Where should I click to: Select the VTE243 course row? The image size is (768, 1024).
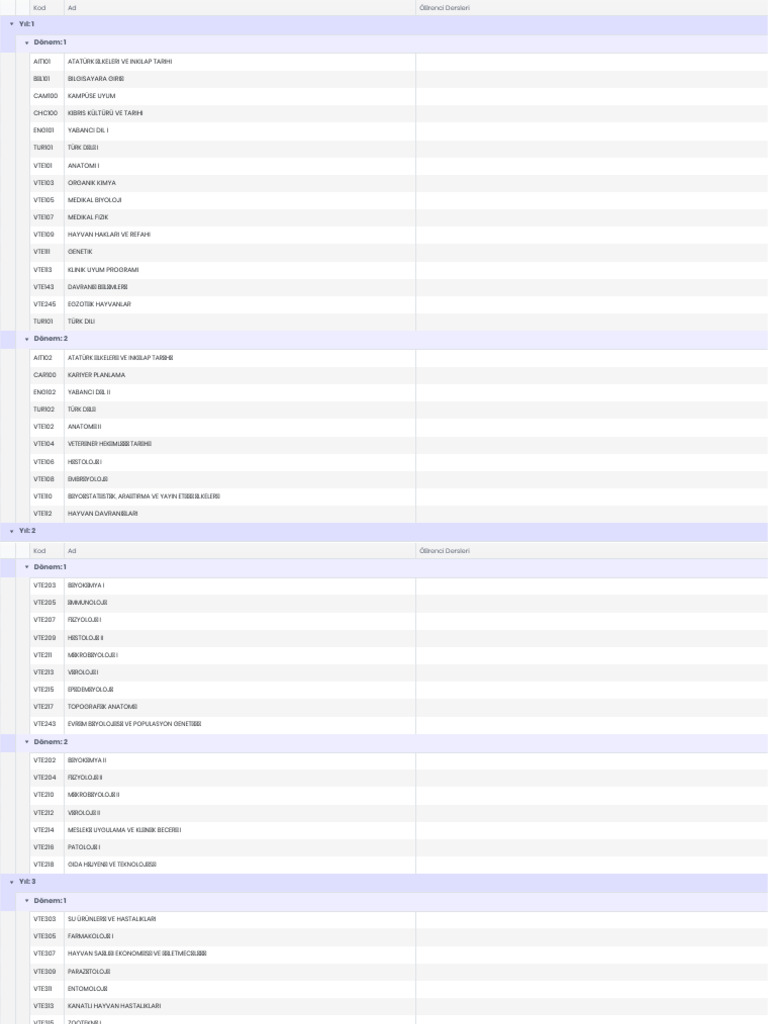[398, 724]
